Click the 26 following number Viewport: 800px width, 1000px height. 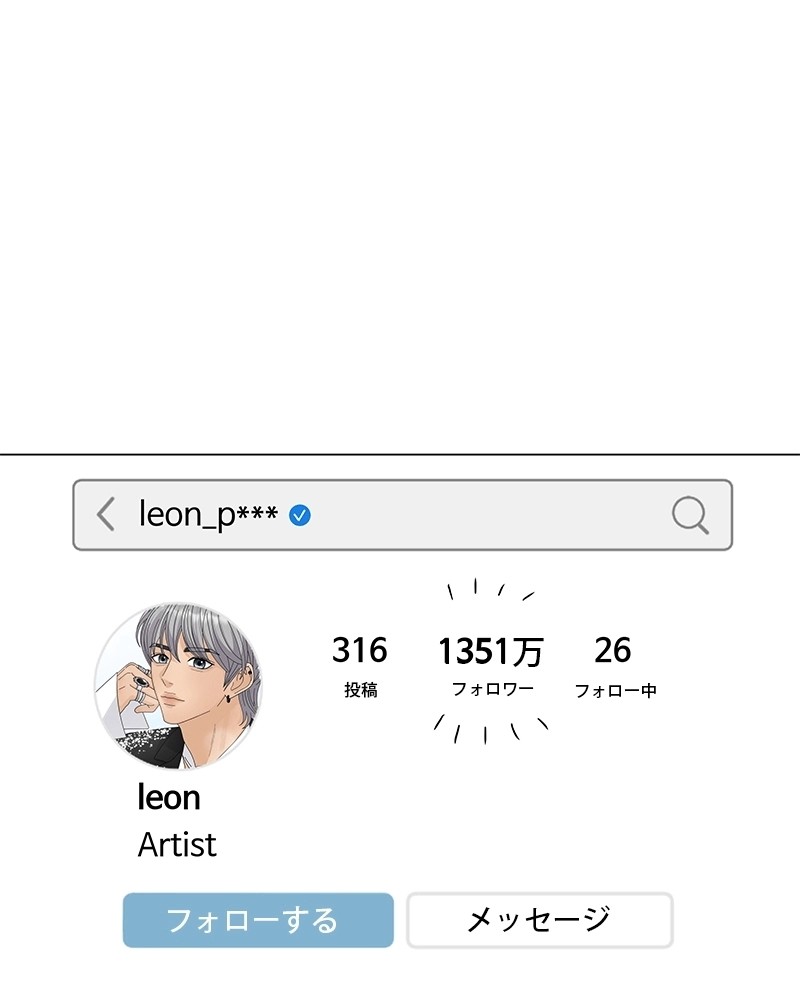coord(612,651)
